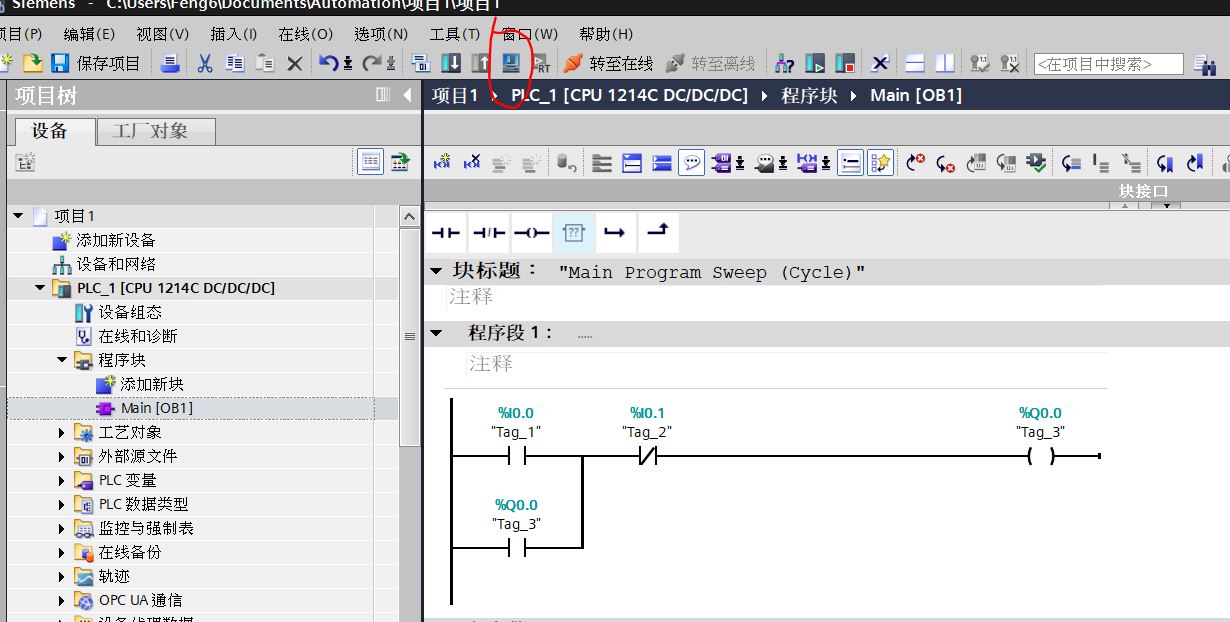Insert a normally open contact

click(x=446, y=233)
